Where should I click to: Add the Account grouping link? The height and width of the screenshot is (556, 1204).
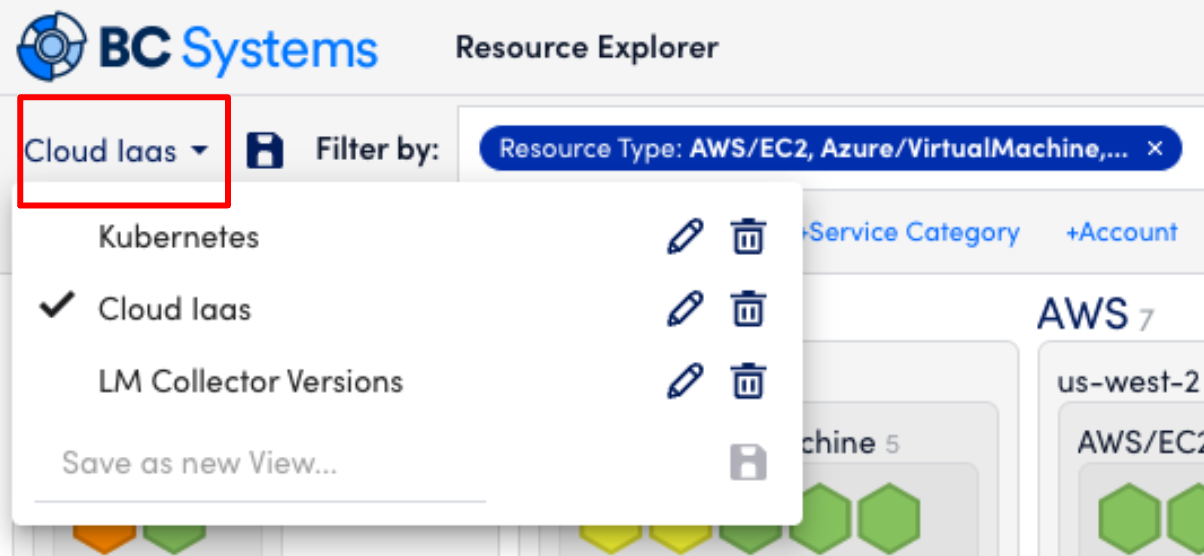(x=1121, y=233)
